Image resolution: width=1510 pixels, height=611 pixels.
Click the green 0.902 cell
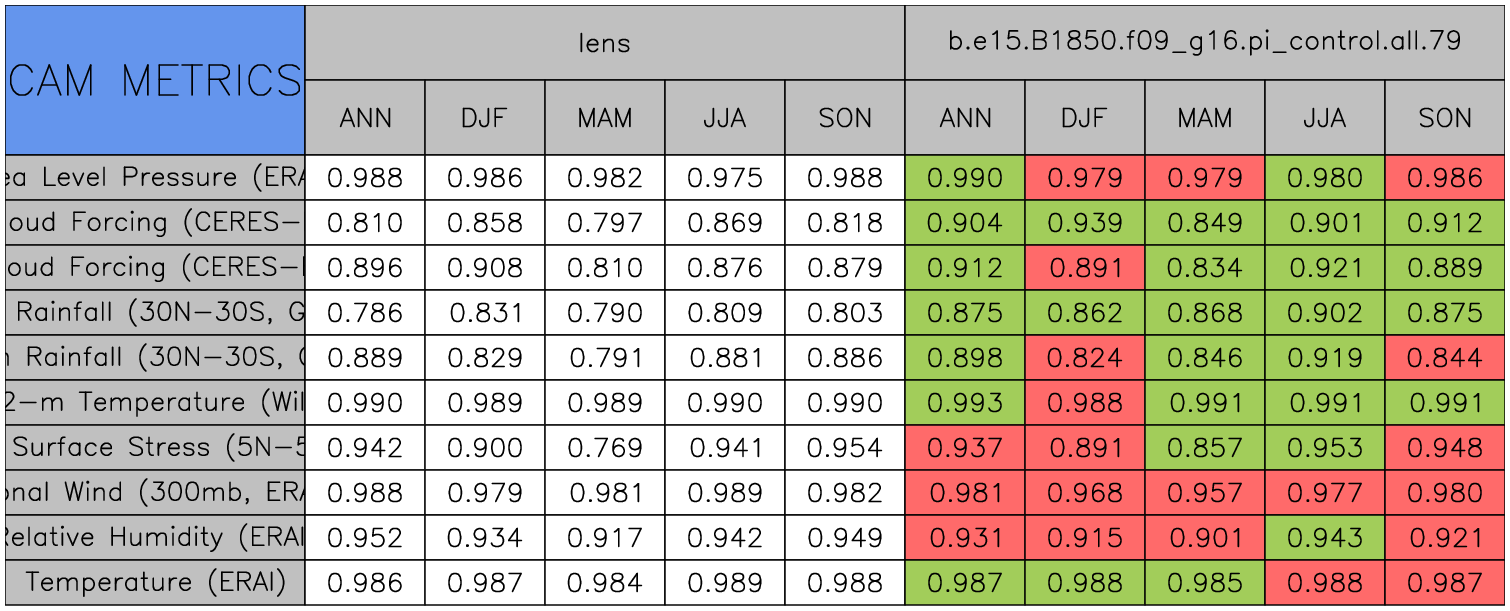[1324, 313]
